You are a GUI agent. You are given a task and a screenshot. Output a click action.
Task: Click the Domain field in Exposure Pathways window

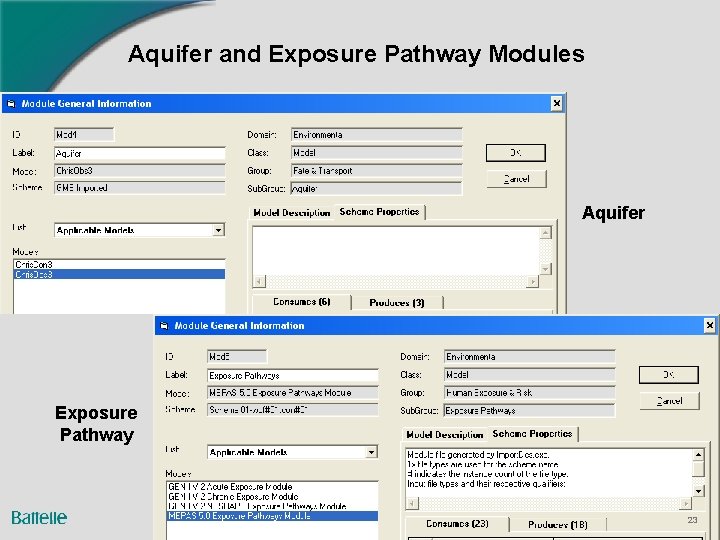529,357
